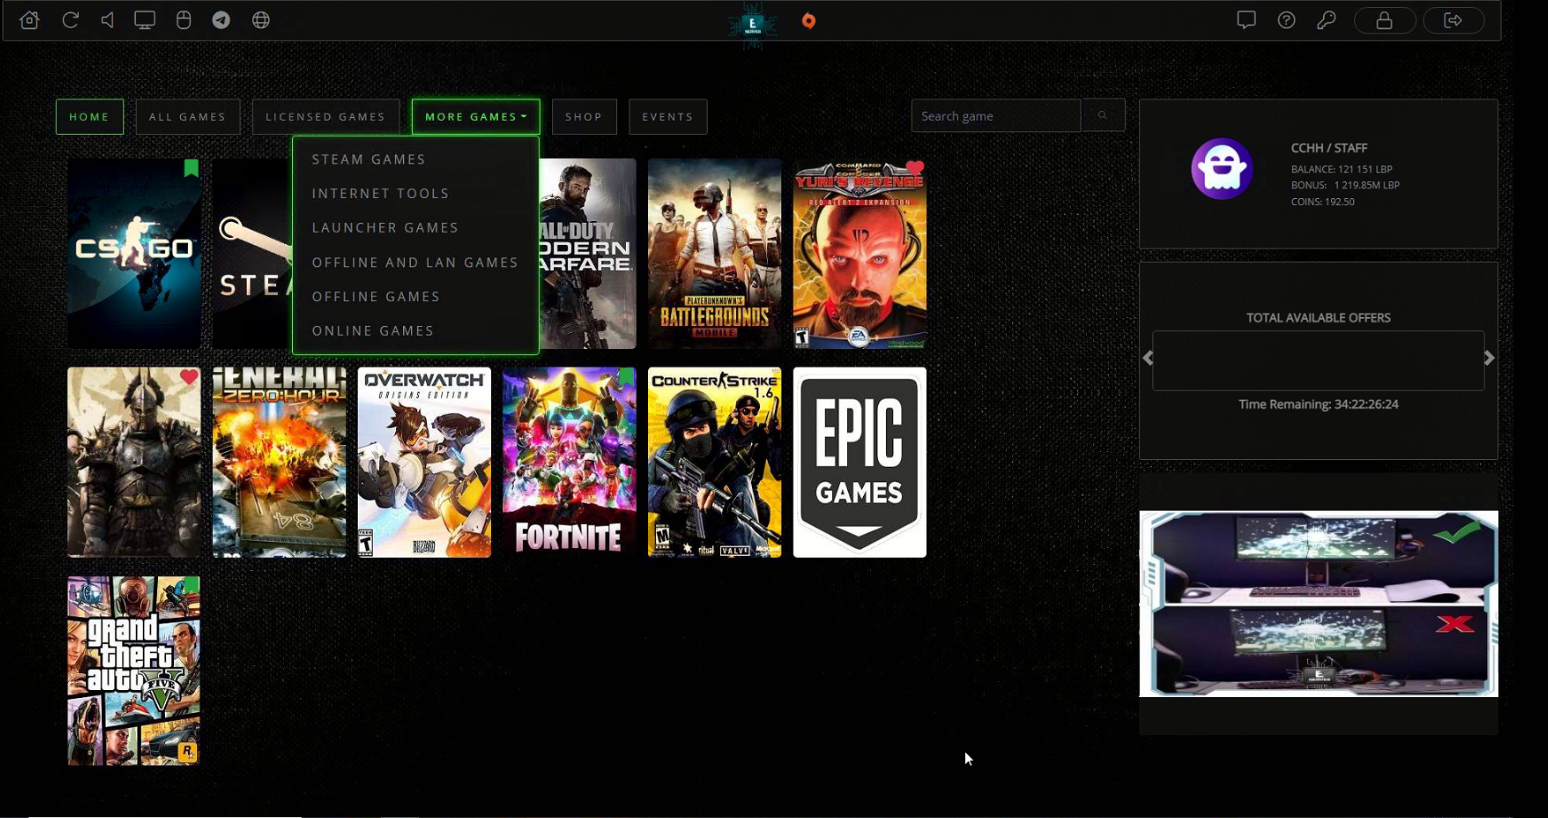Choose OFFLINE AND LAN GAMES entry
Viewport: 1548px width, 818px height.
[415, 262]
